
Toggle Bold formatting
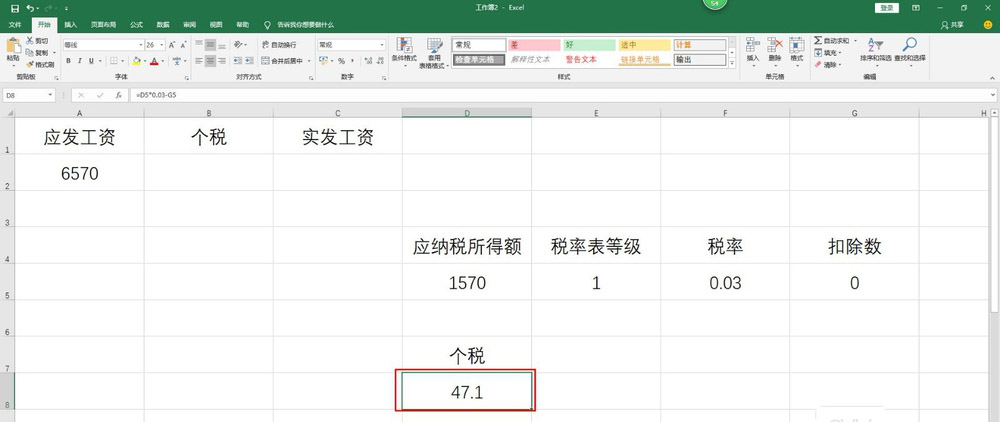(69, 60)
